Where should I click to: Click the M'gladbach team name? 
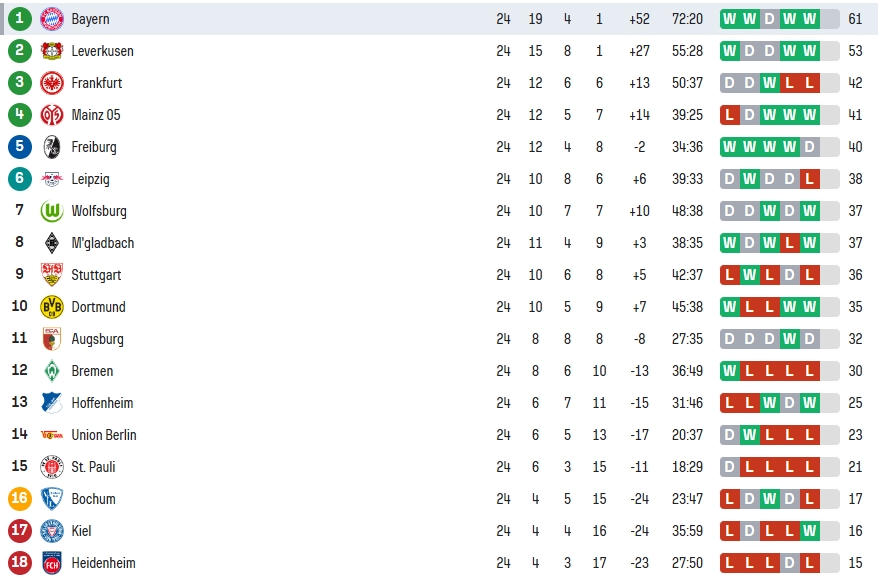pos(102,243)
